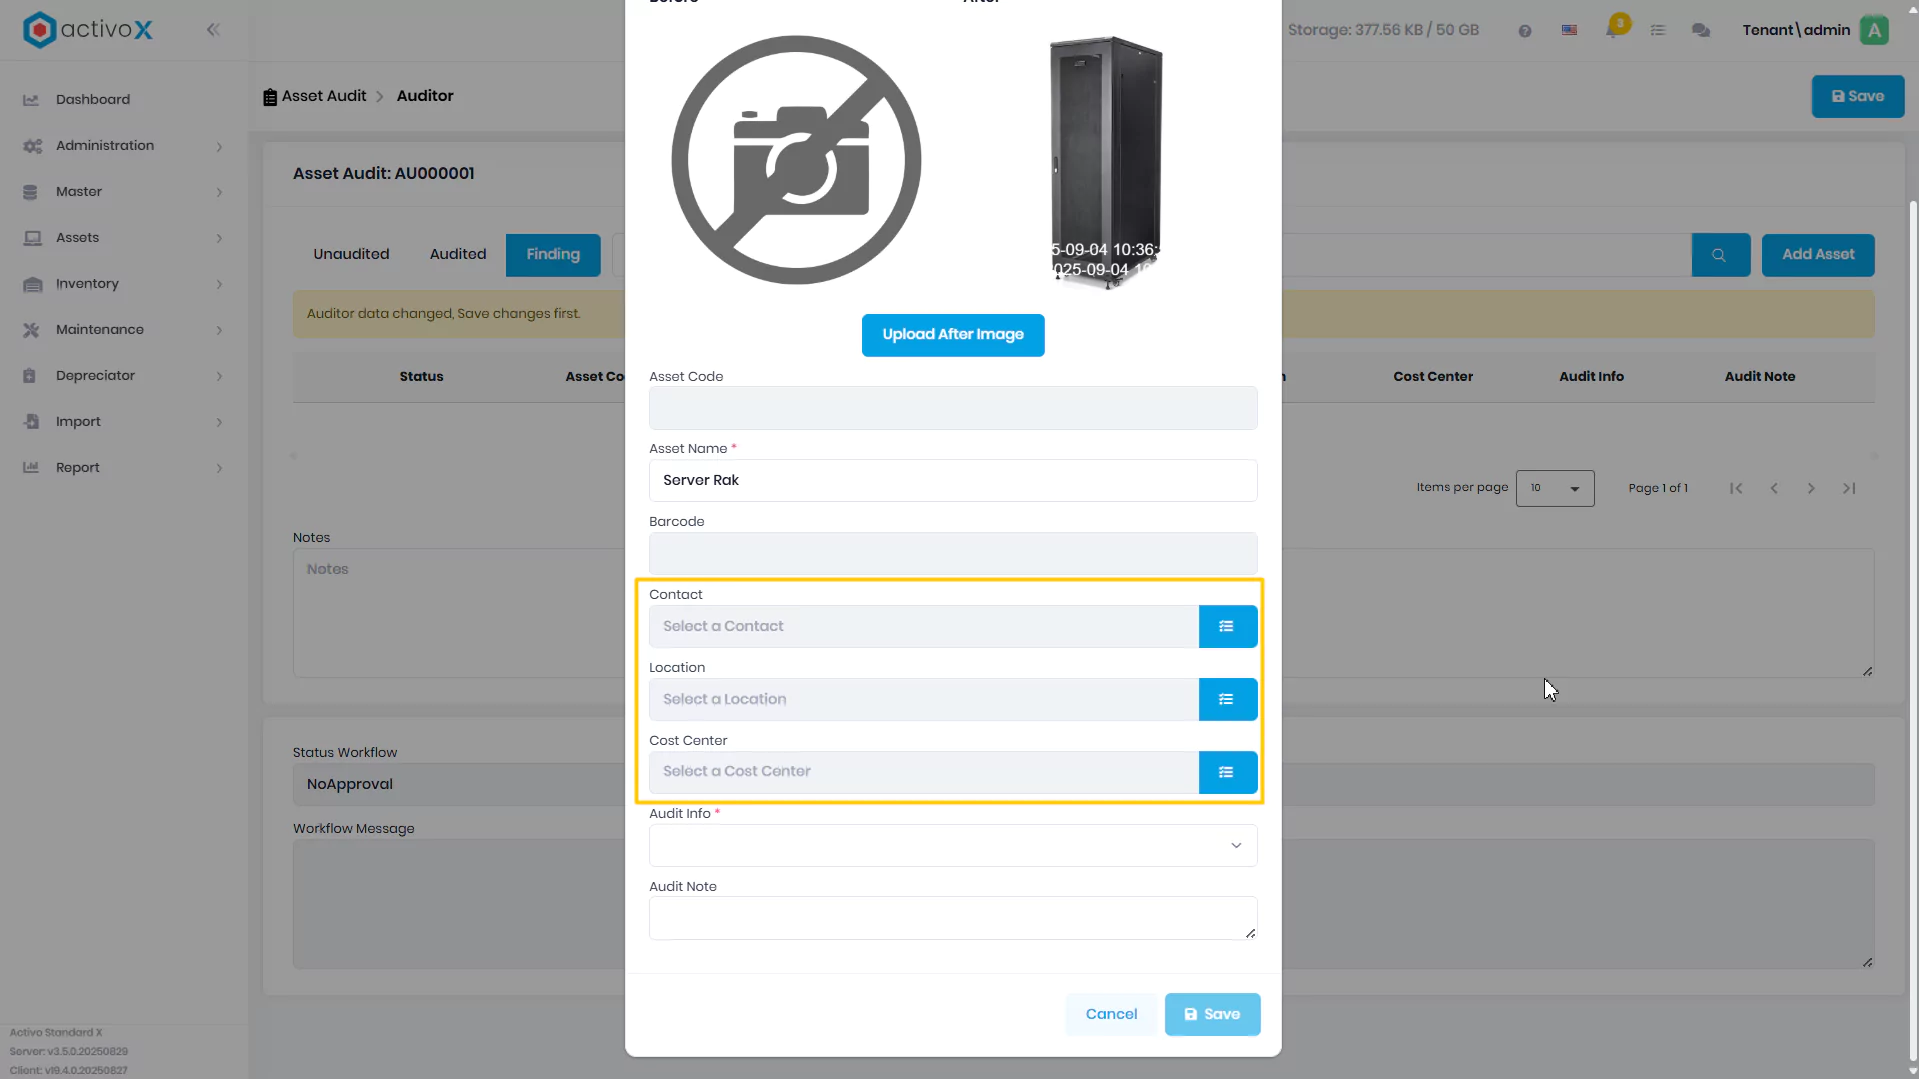Open the chat messages icon
The height and width of the screenshot is (1079, 1919).
click(x=1700, y=31)
